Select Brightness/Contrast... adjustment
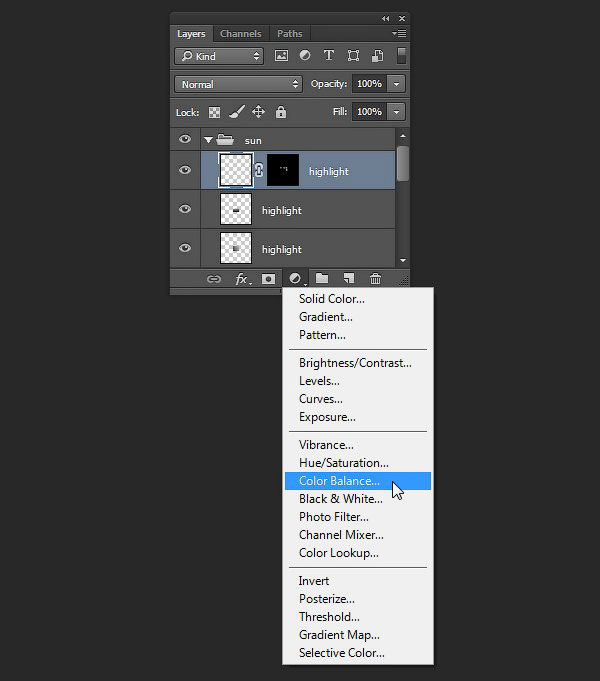Image resolution: width=600 pixels, height=681 pixels. click(358, 363)
